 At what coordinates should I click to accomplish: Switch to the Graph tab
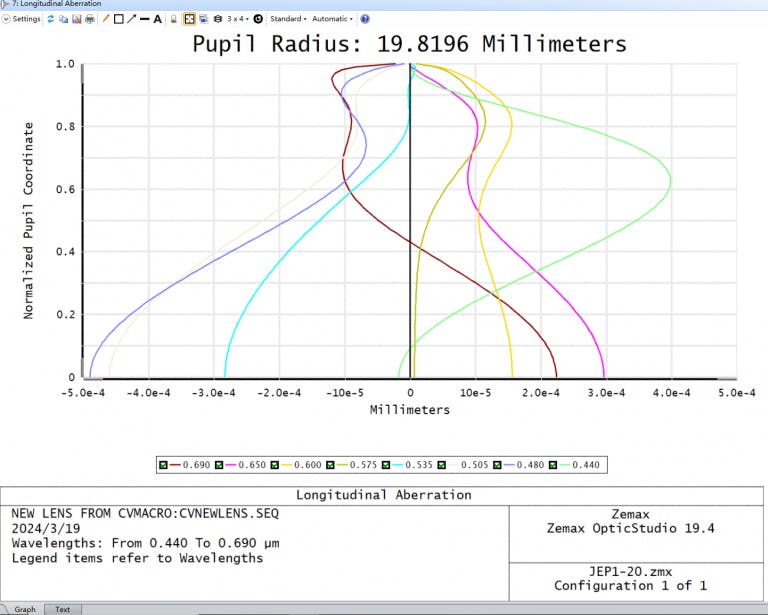coord(24,609)
